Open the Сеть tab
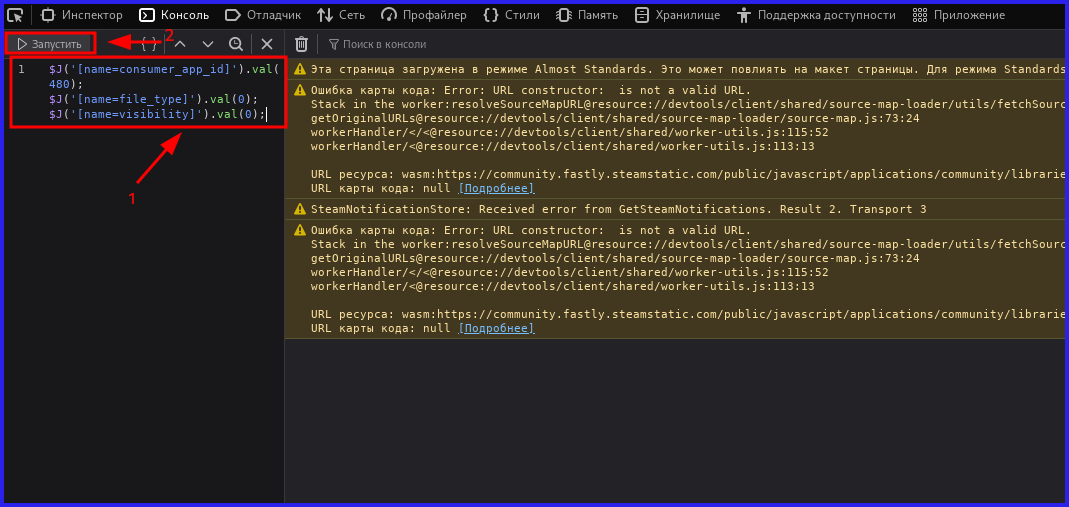Viewport: 1069px width, 507px height. [341, 15]
